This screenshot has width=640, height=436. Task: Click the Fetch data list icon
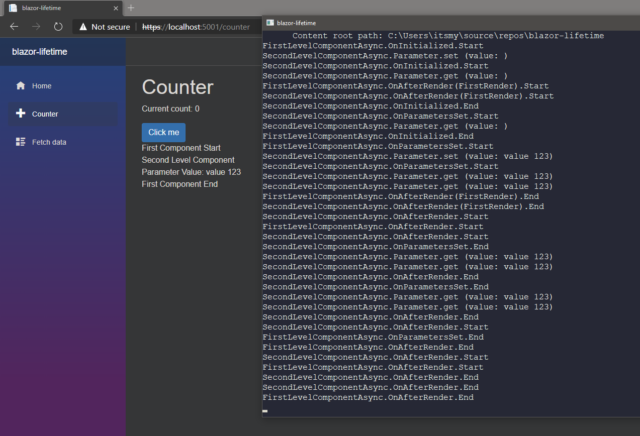click(x=20, y=142)
